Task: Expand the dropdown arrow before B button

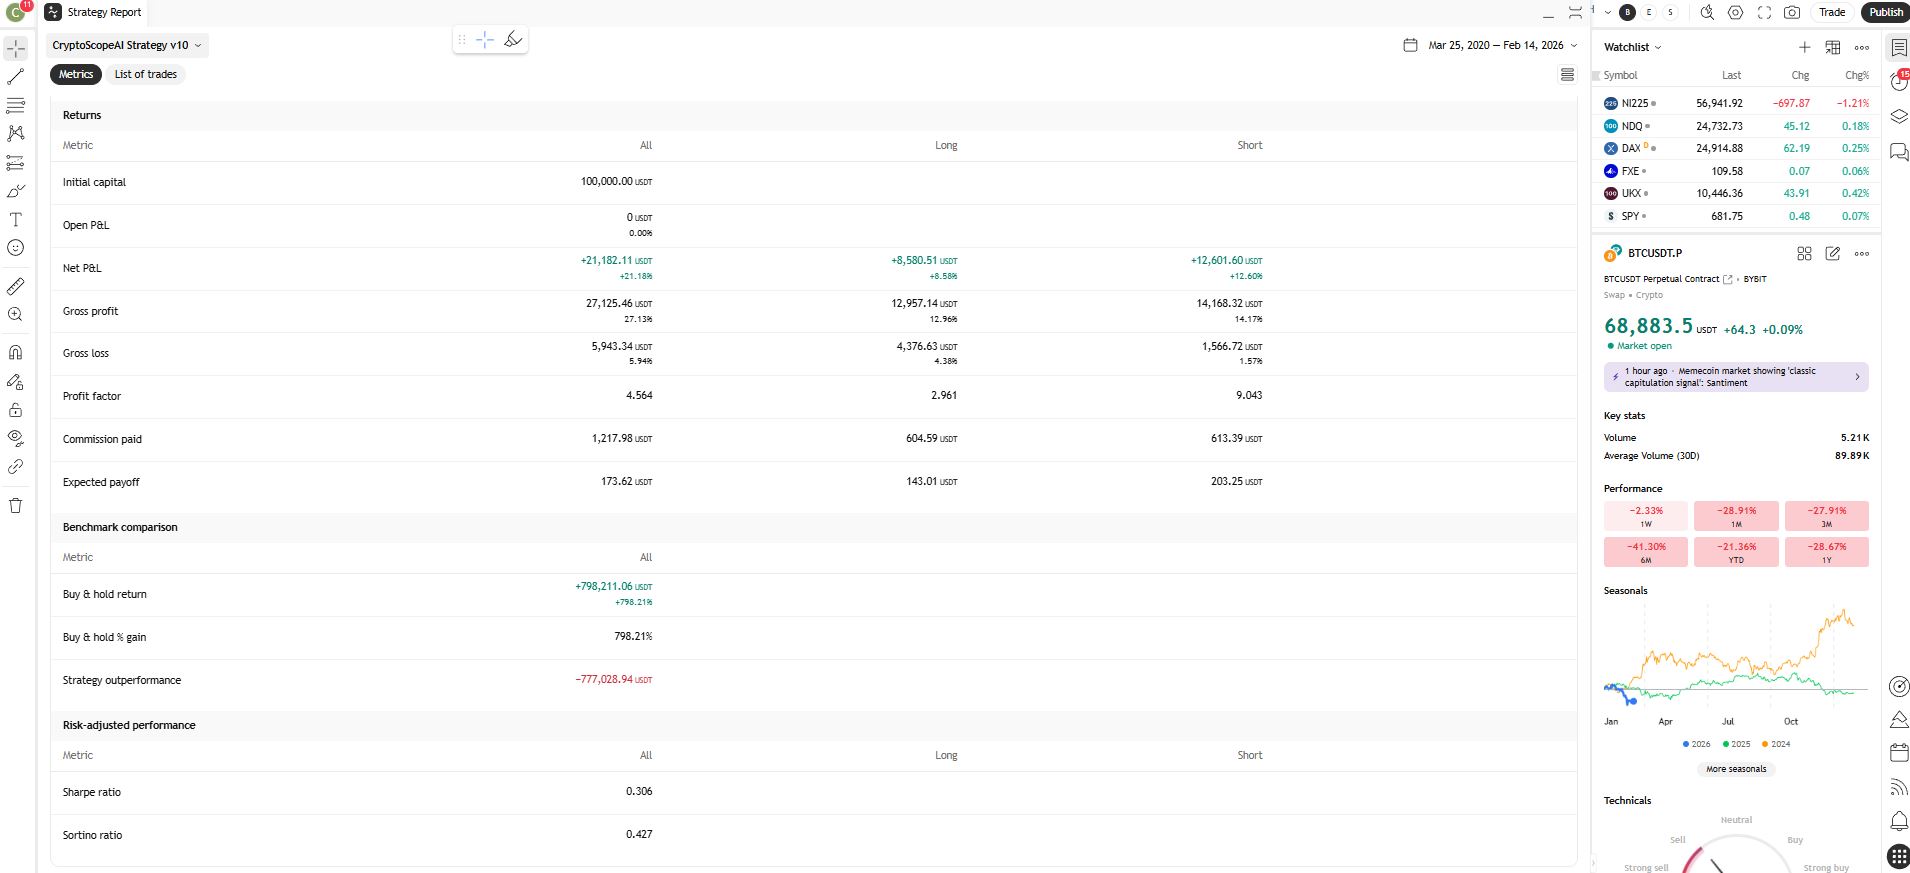Action: [1608, 12]
